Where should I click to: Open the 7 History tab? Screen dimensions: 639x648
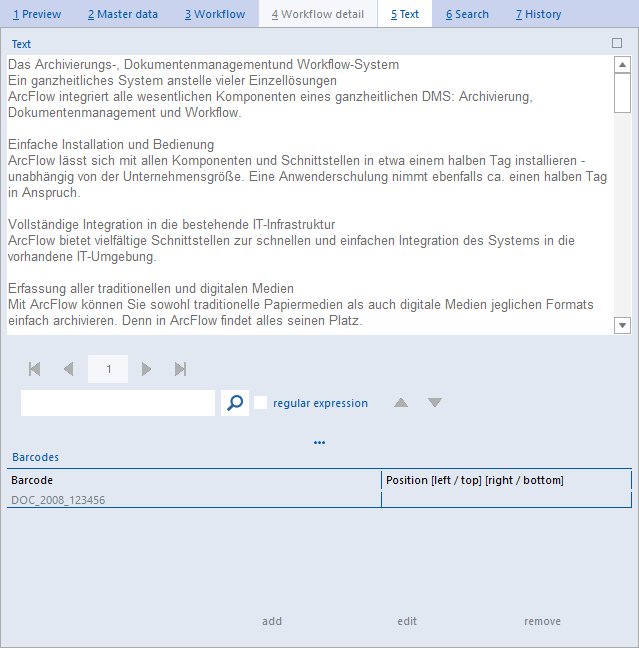538,14
